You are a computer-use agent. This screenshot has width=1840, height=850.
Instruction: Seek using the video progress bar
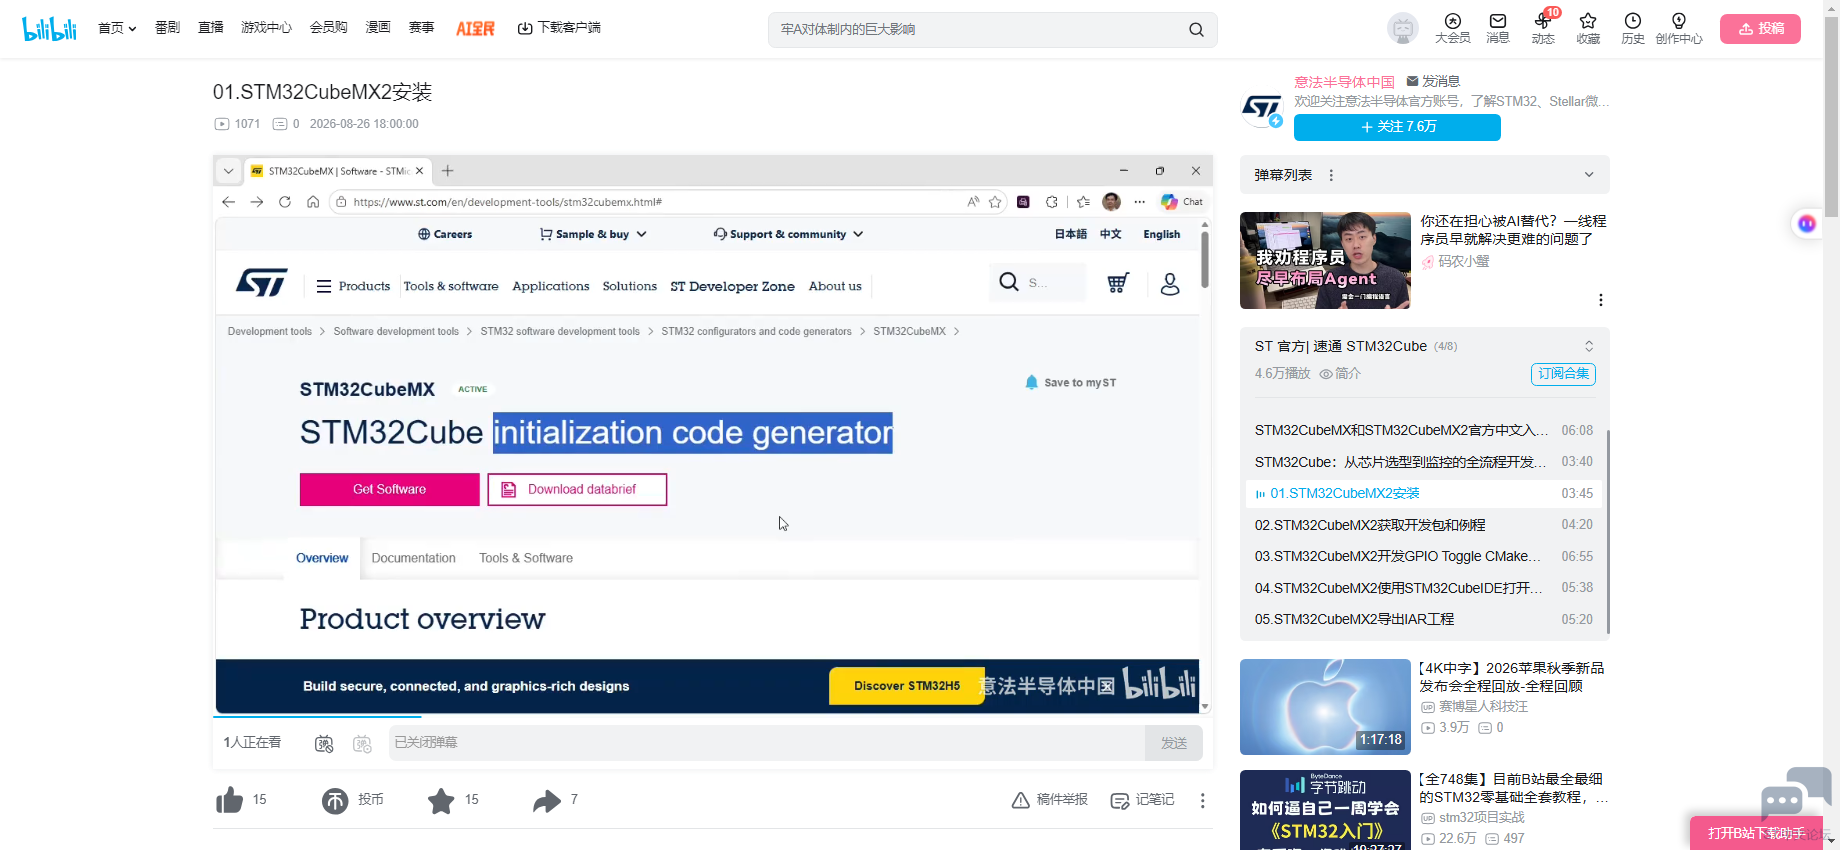coord(713,717)
